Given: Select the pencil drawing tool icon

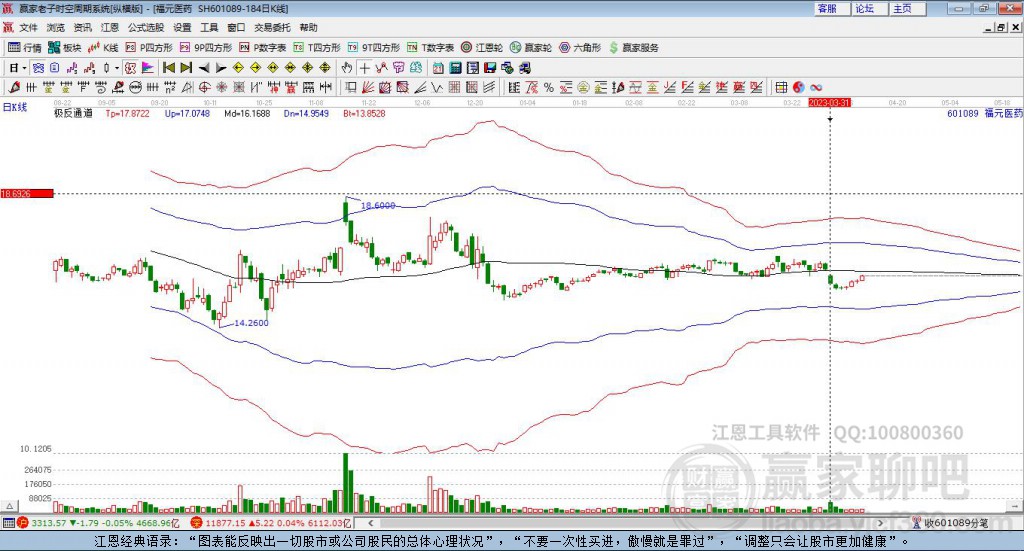Looking at the screenshot, I should click(x=14, y=87).
